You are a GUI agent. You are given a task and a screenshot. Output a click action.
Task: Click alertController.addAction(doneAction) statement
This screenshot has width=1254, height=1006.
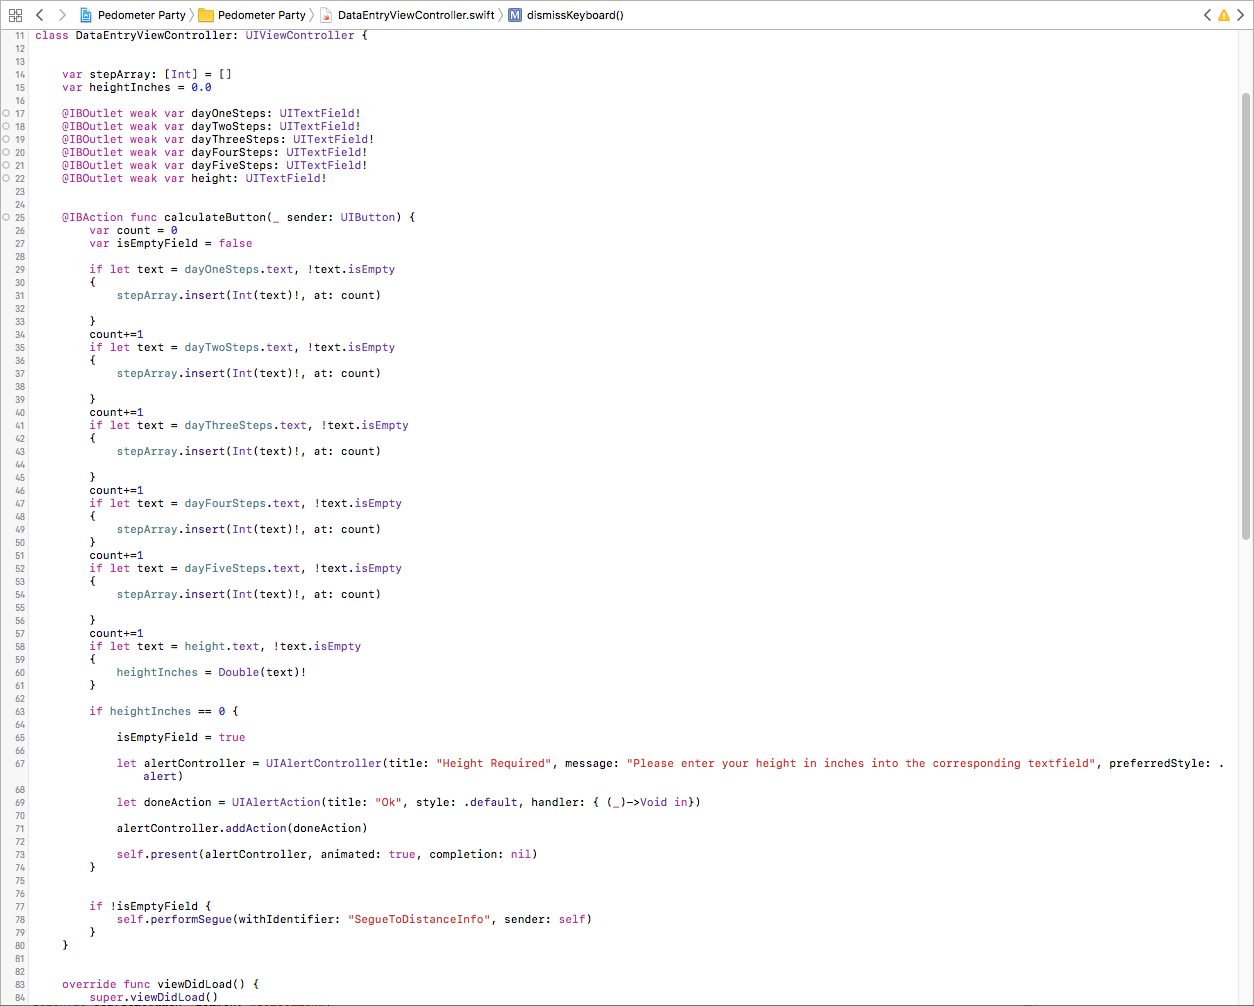[x=242, y=828]
